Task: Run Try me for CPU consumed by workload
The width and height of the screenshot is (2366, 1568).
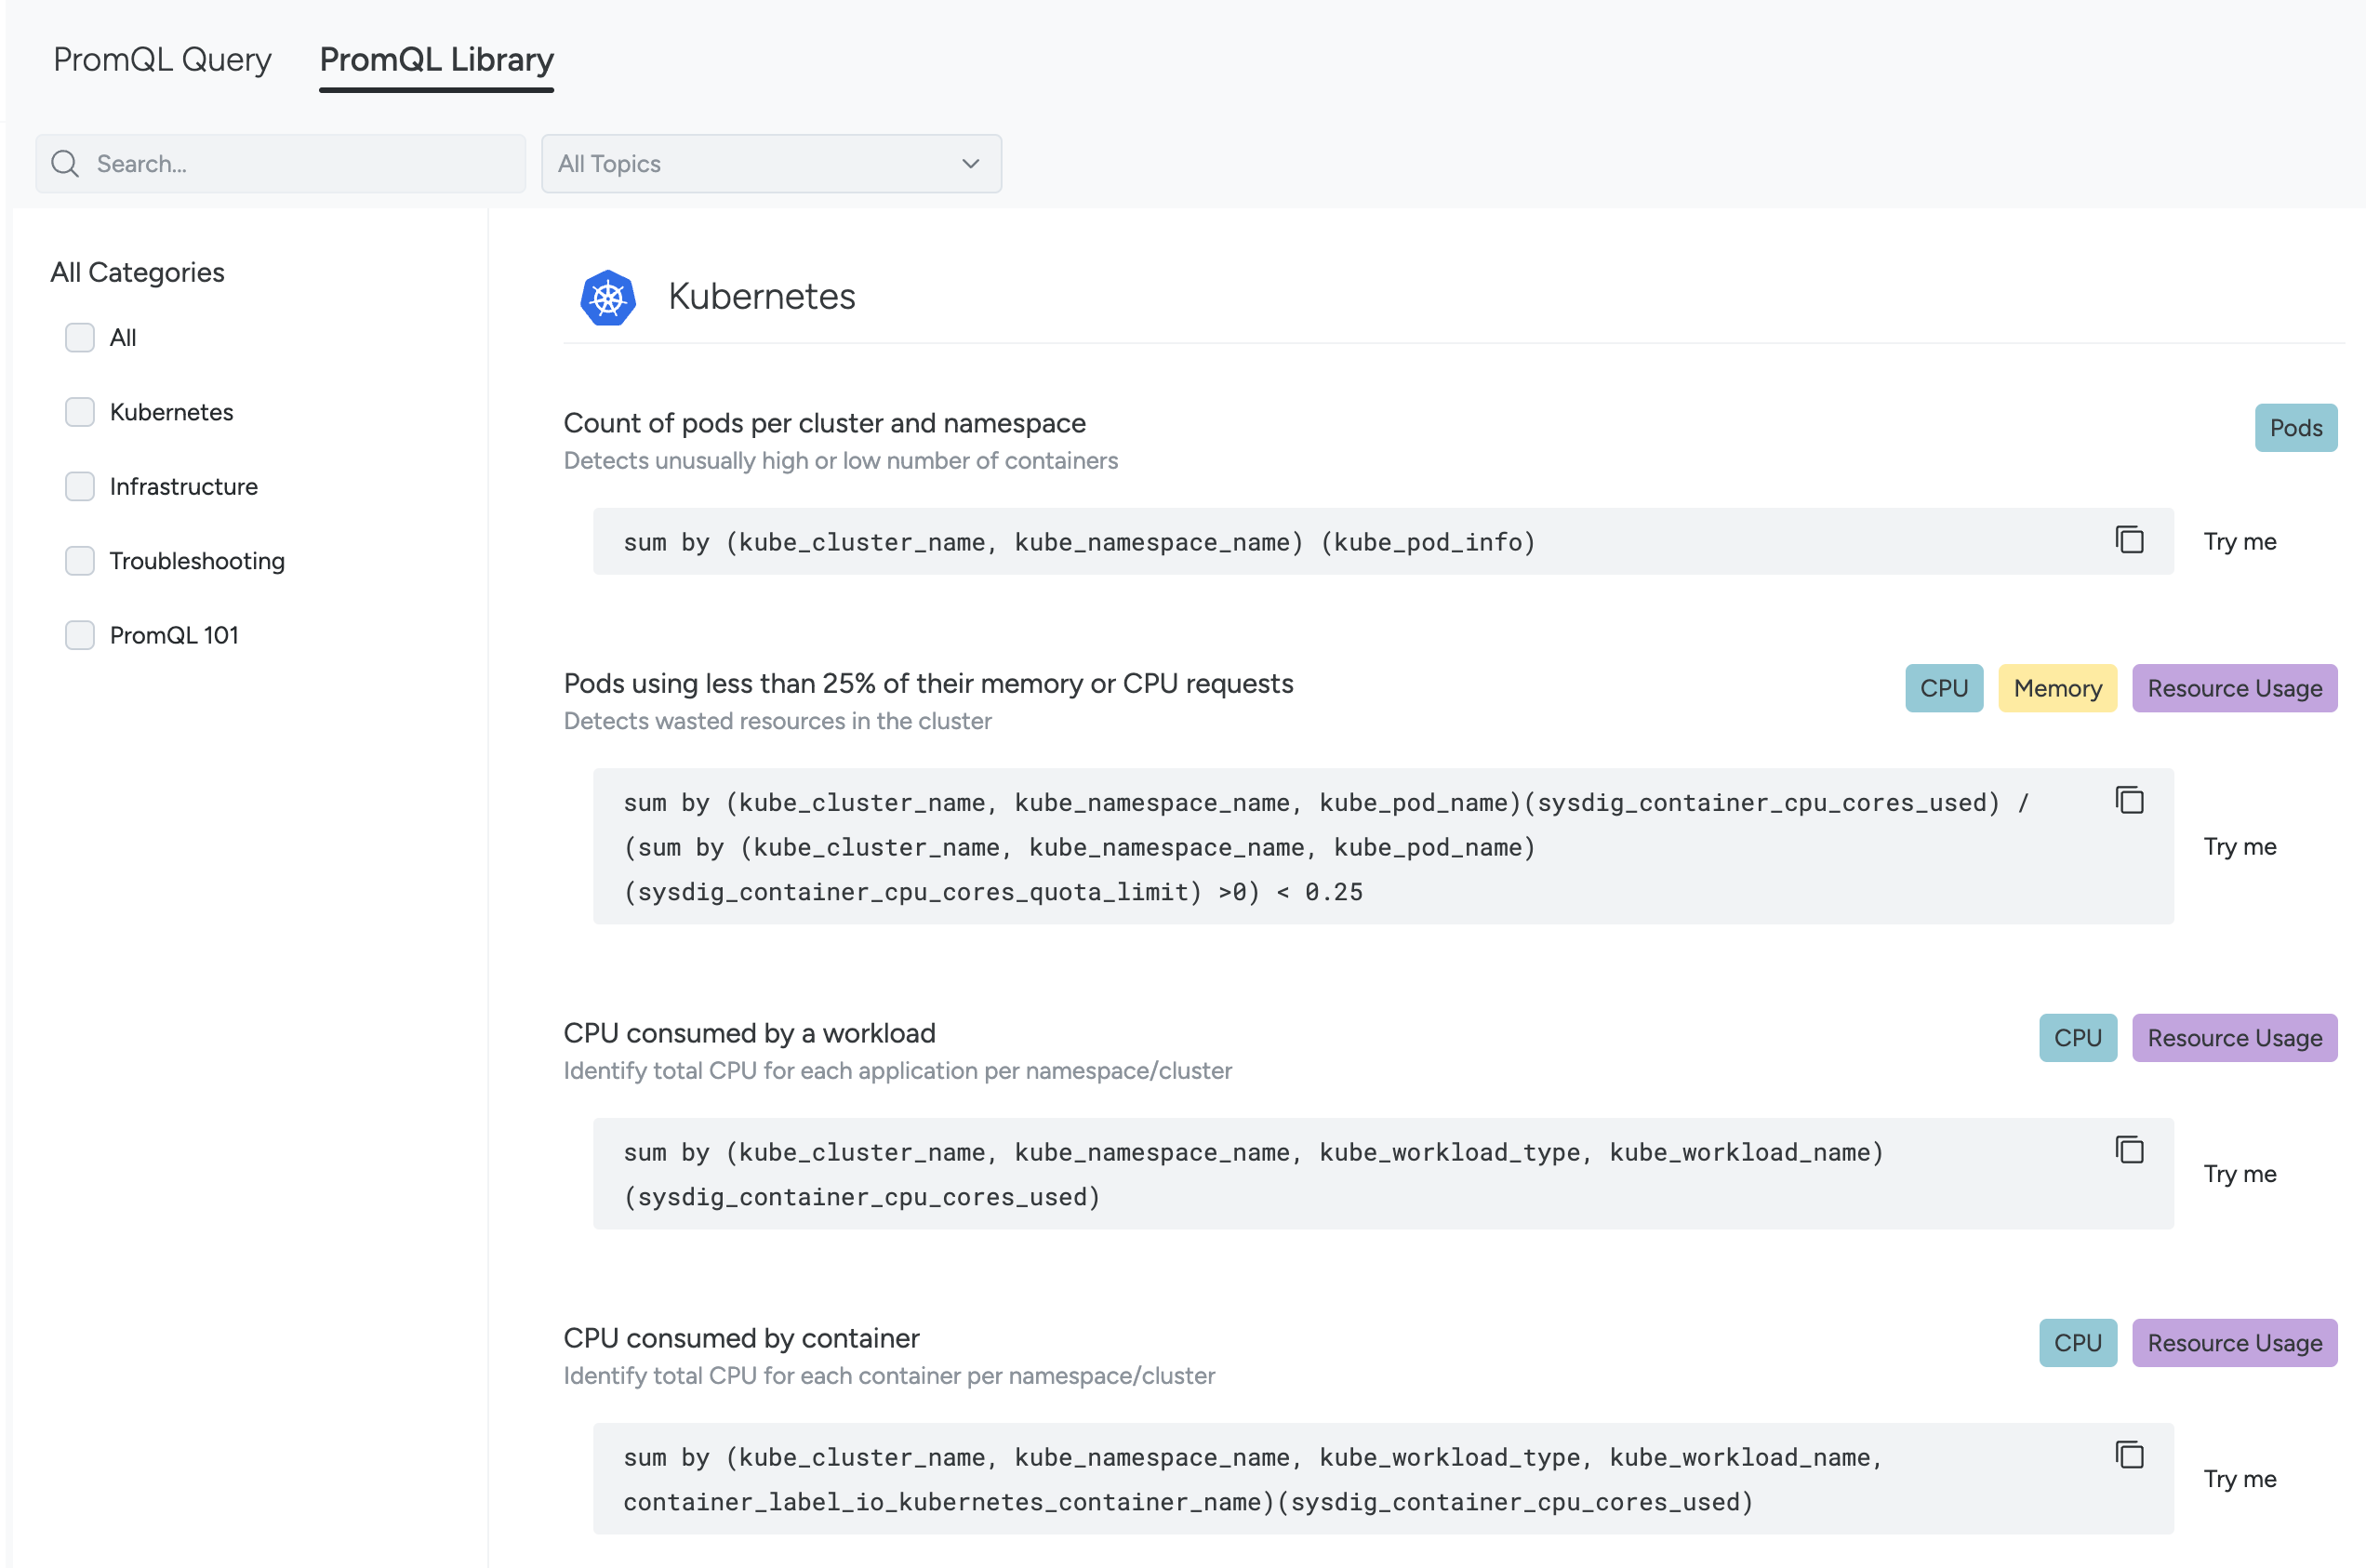Action: (2239, 1174)
